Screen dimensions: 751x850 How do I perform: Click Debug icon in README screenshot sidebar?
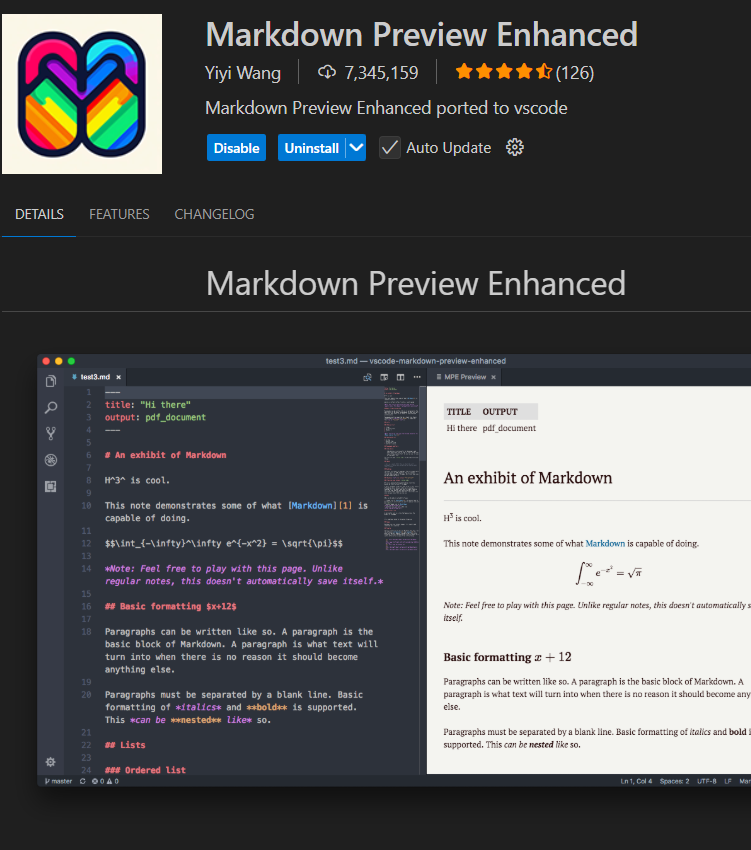tap(51, 460)
